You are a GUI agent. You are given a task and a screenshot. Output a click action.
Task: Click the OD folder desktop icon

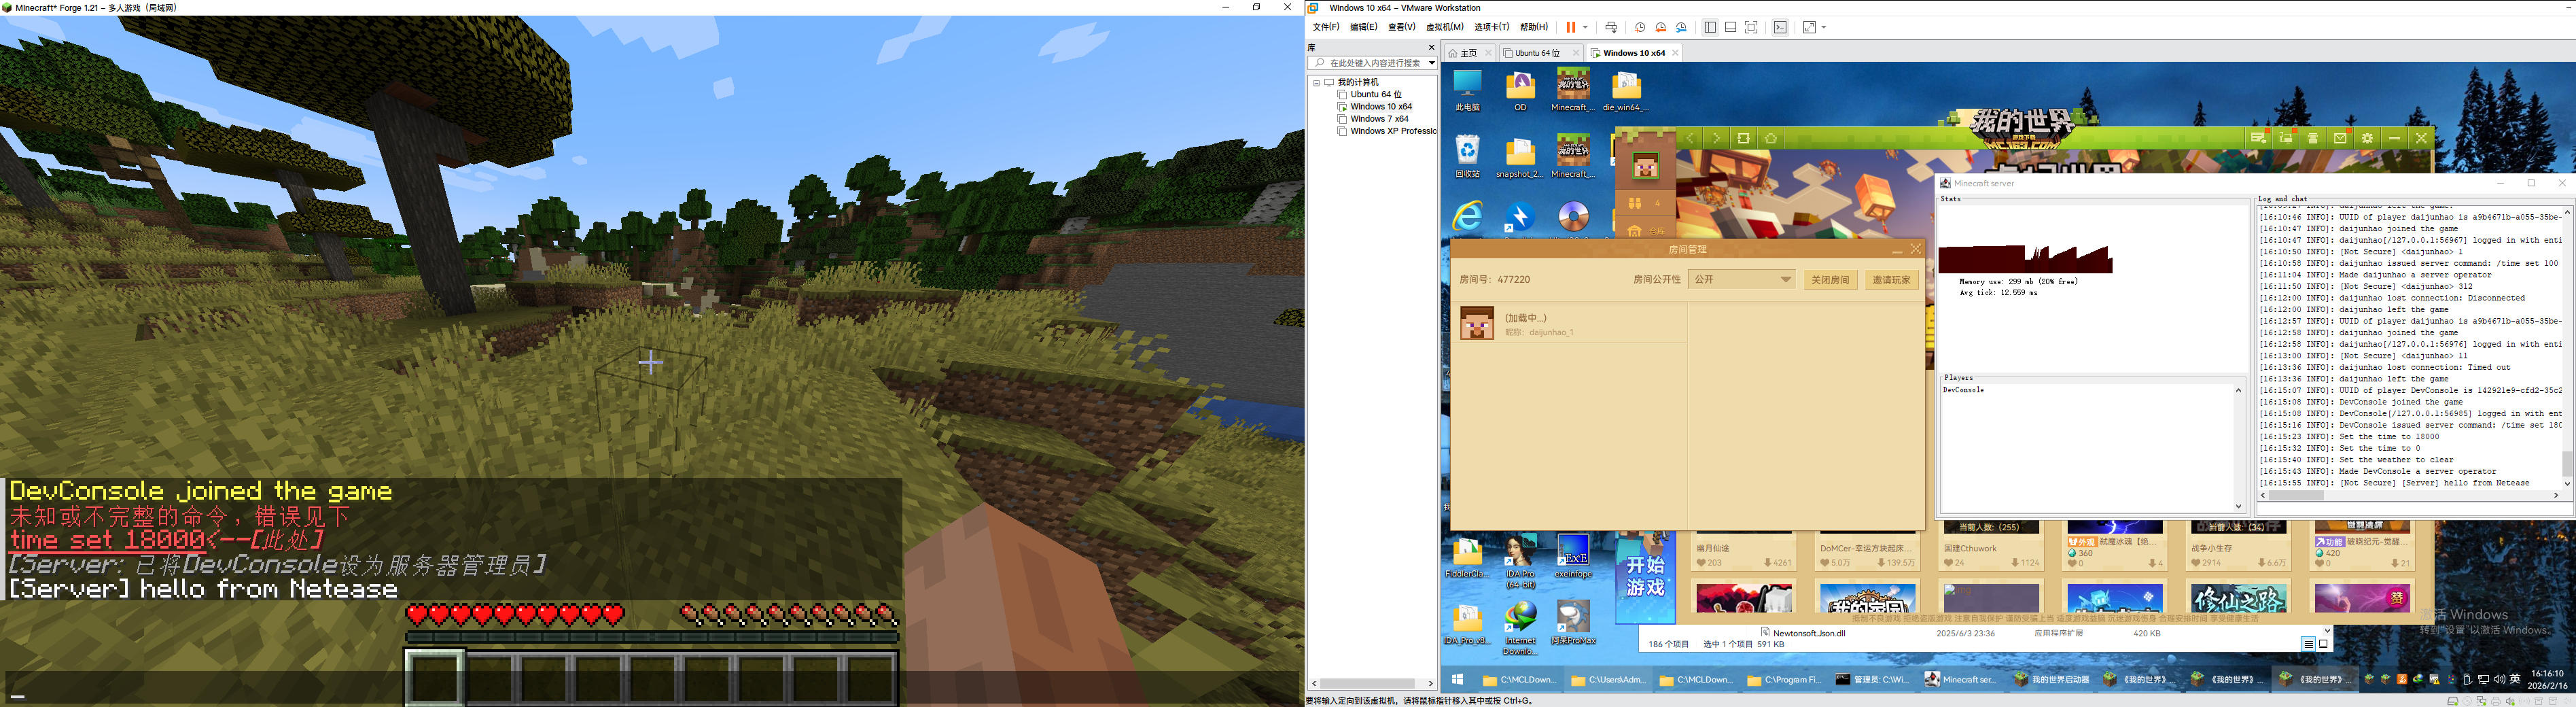[1520, 91]
